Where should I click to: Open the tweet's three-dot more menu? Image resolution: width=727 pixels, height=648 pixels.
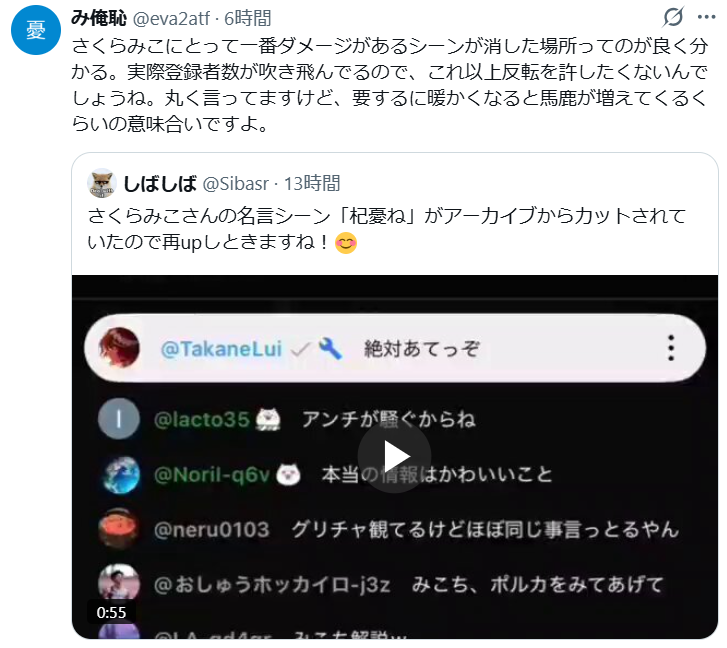(x=706, y=17)
